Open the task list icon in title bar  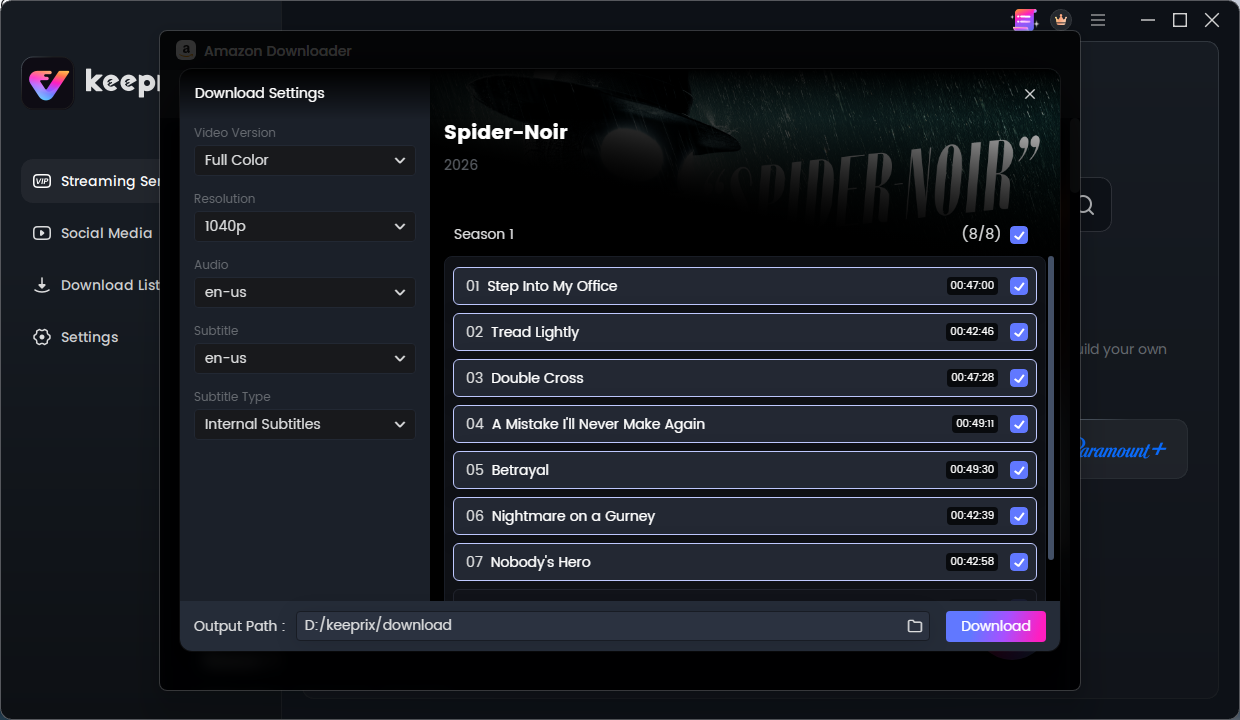(1024, 20)
